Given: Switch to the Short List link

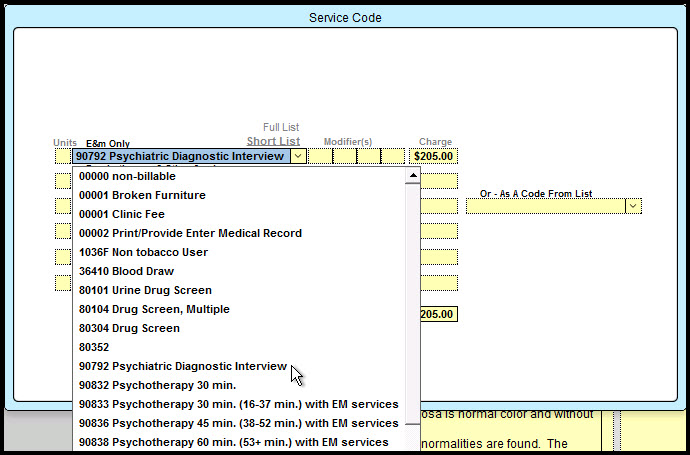Looking at the screenshot, I should 273,141.
